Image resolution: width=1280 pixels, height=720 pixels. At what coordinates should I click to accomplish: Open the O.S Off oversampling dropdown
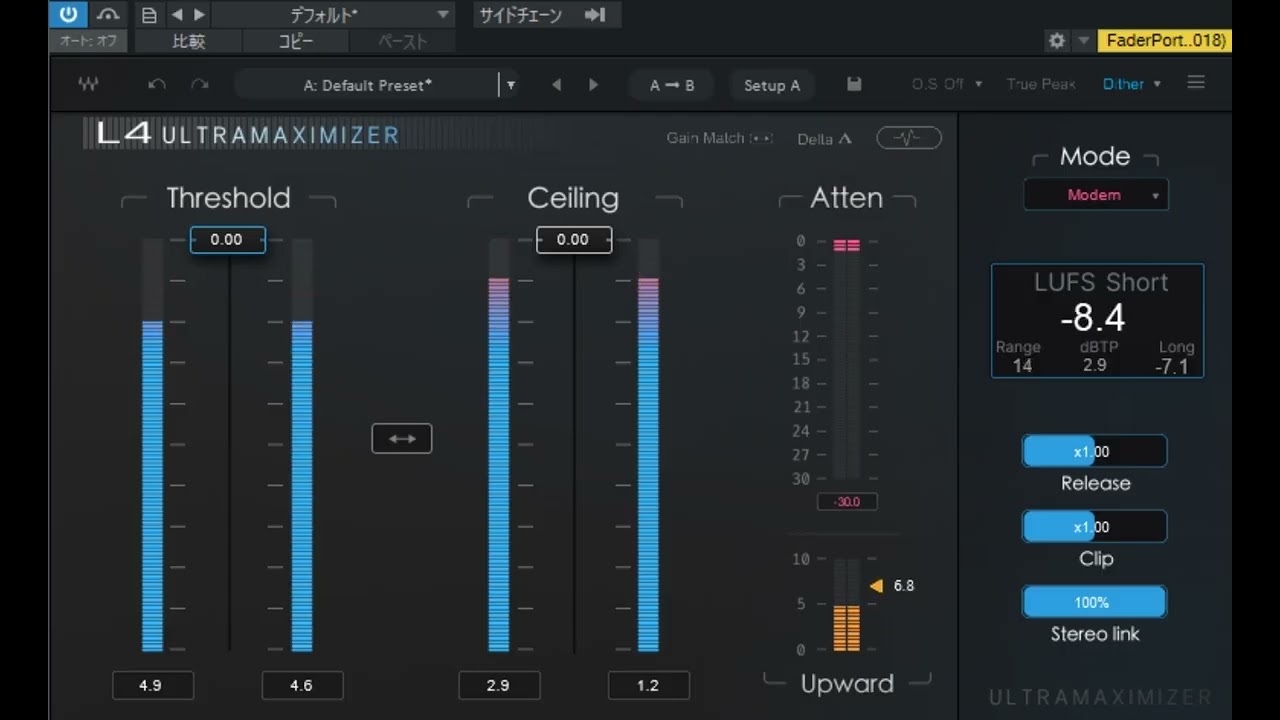(947, 84)
